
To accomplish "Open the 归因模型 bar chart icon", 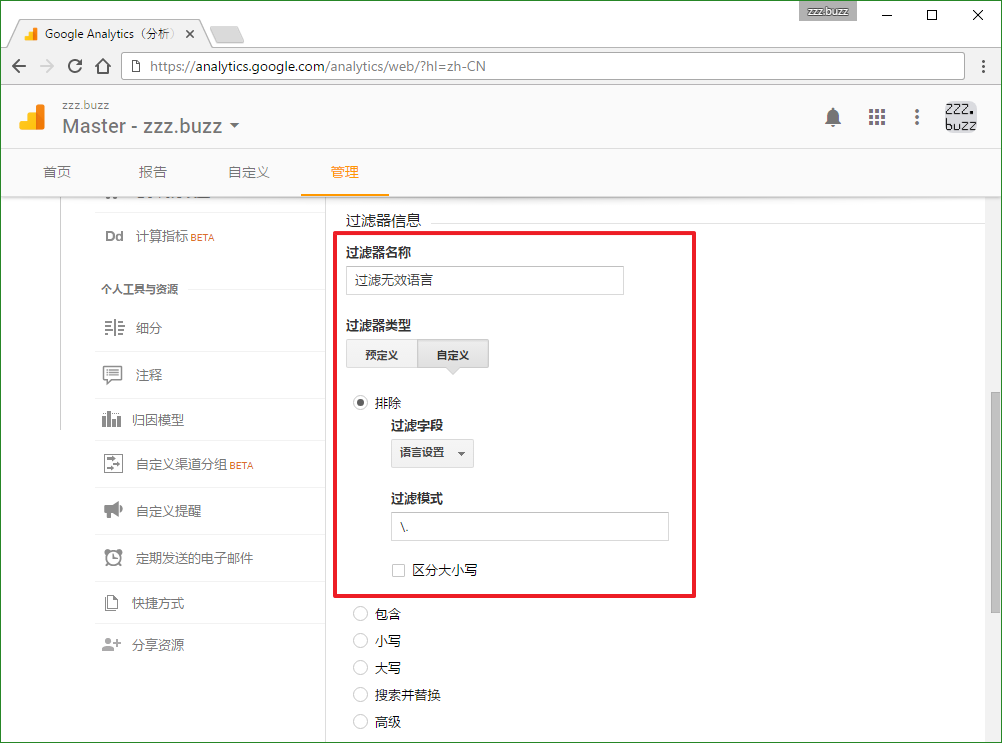I will point(111,419).
